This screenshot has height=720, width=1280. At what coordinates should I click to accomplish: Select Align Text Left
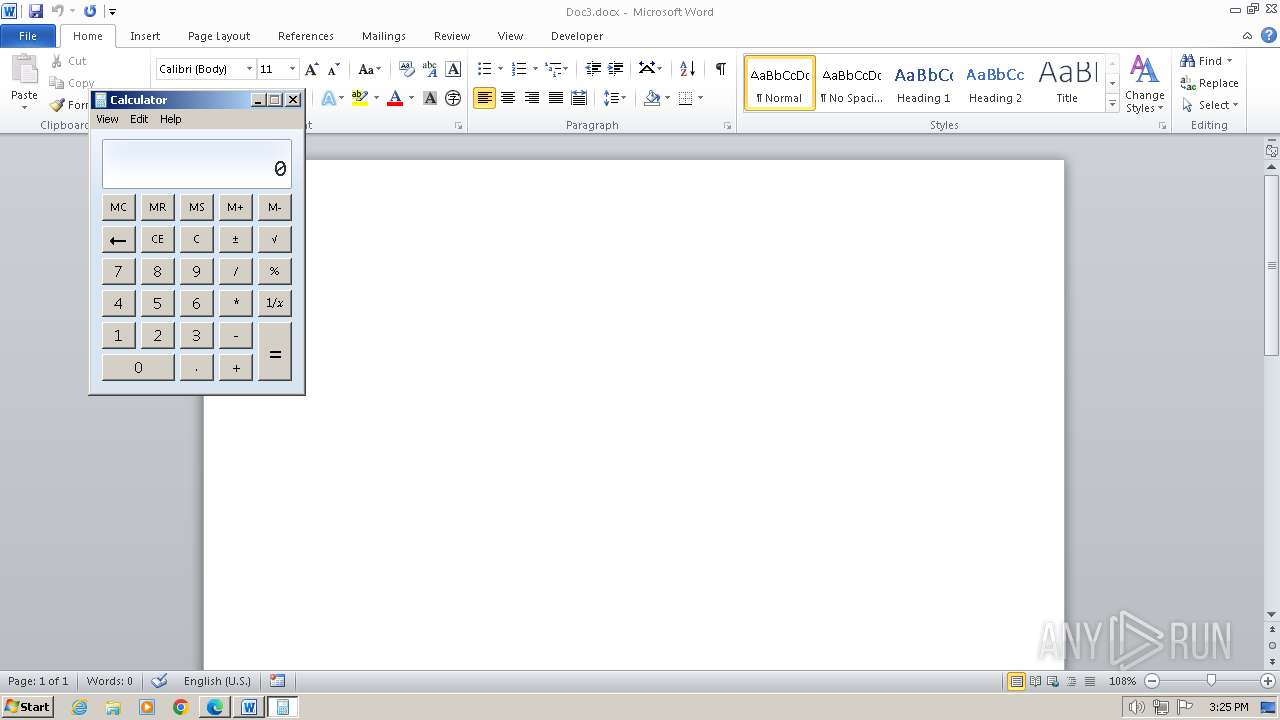[x=484, y=98]
